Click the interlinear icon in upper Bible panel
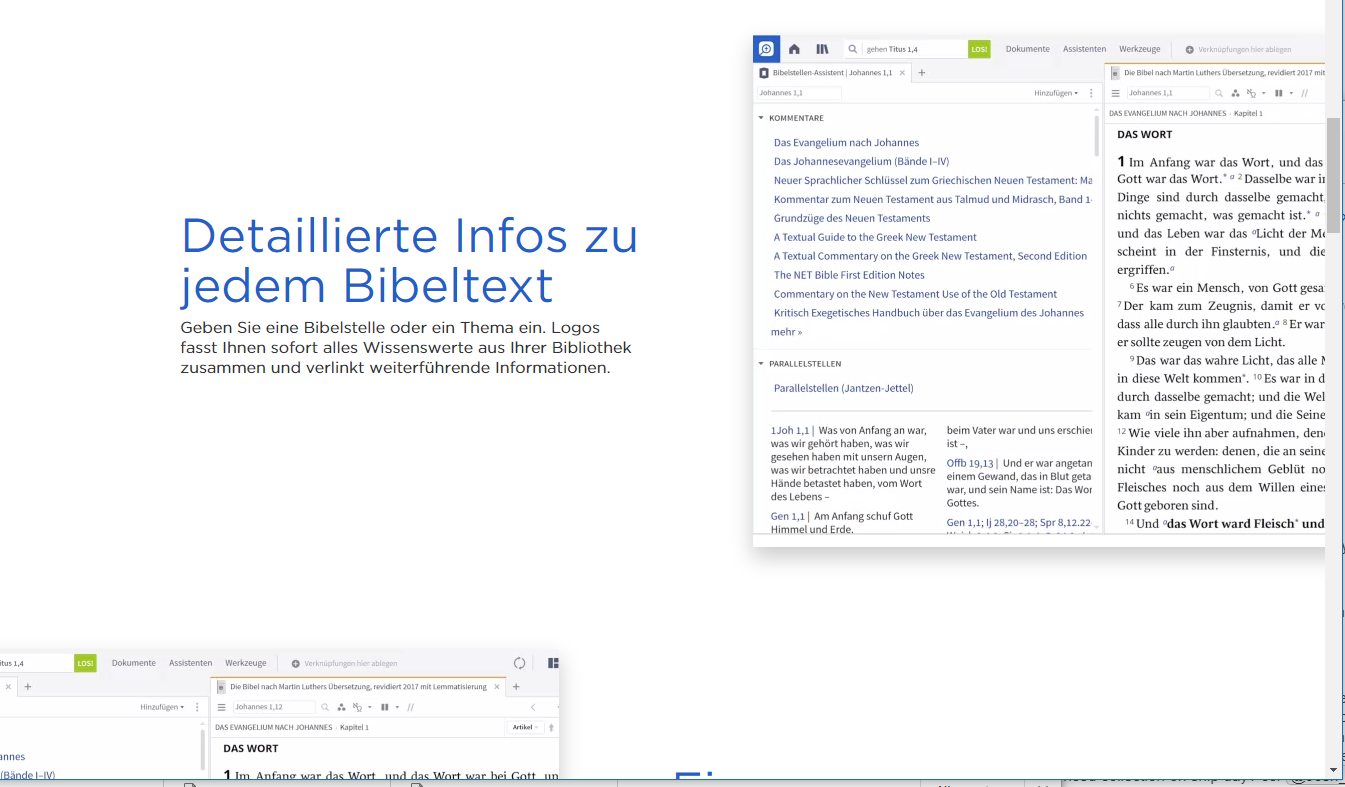 pos(1252,93)
